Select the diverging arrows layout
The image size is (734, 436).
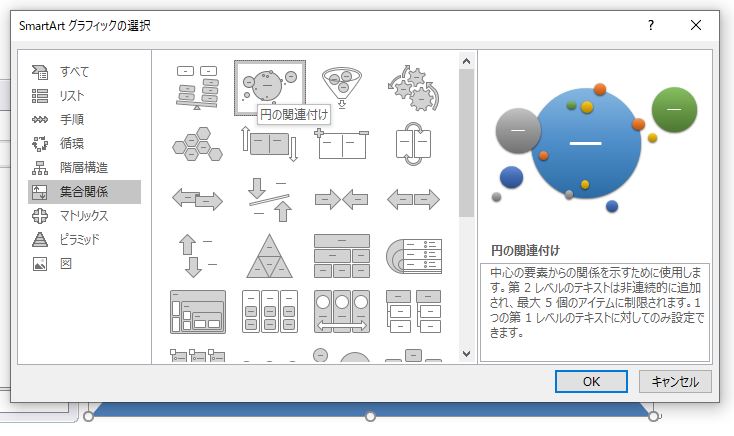[x=413, y=200]
